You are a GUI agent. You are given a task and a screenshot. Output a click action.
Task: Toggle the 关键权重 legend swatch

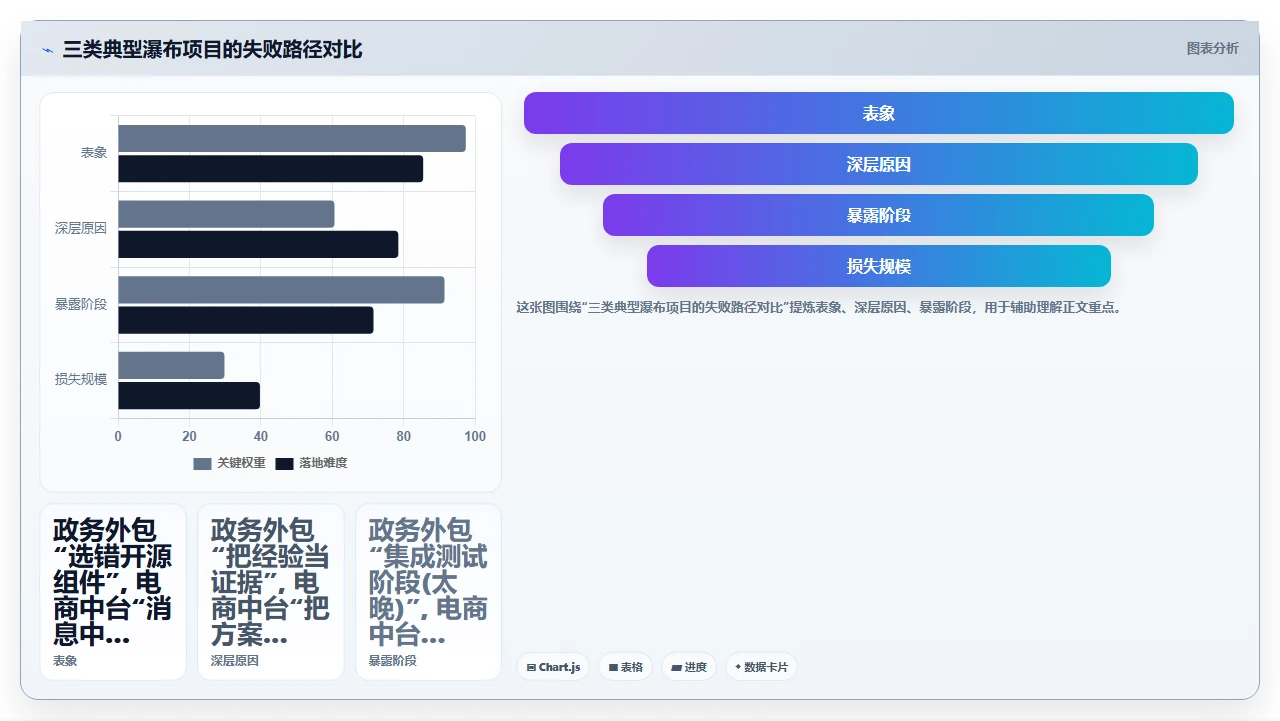pyautogui.click(x=202, y=464)
